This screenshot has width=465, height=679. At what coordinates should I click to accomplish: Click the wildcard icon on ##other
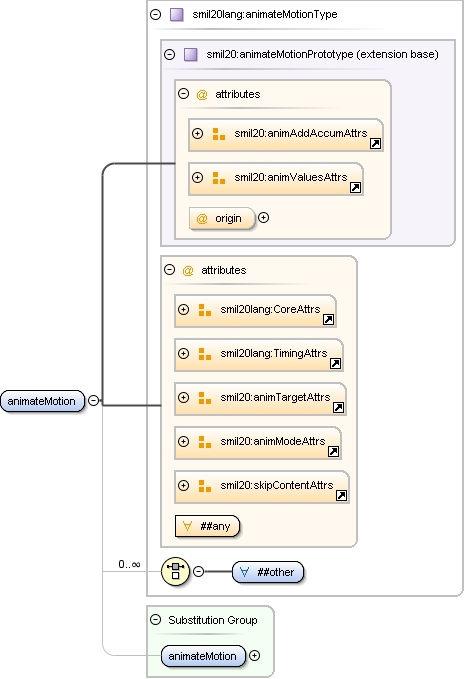tap(244, 572)
